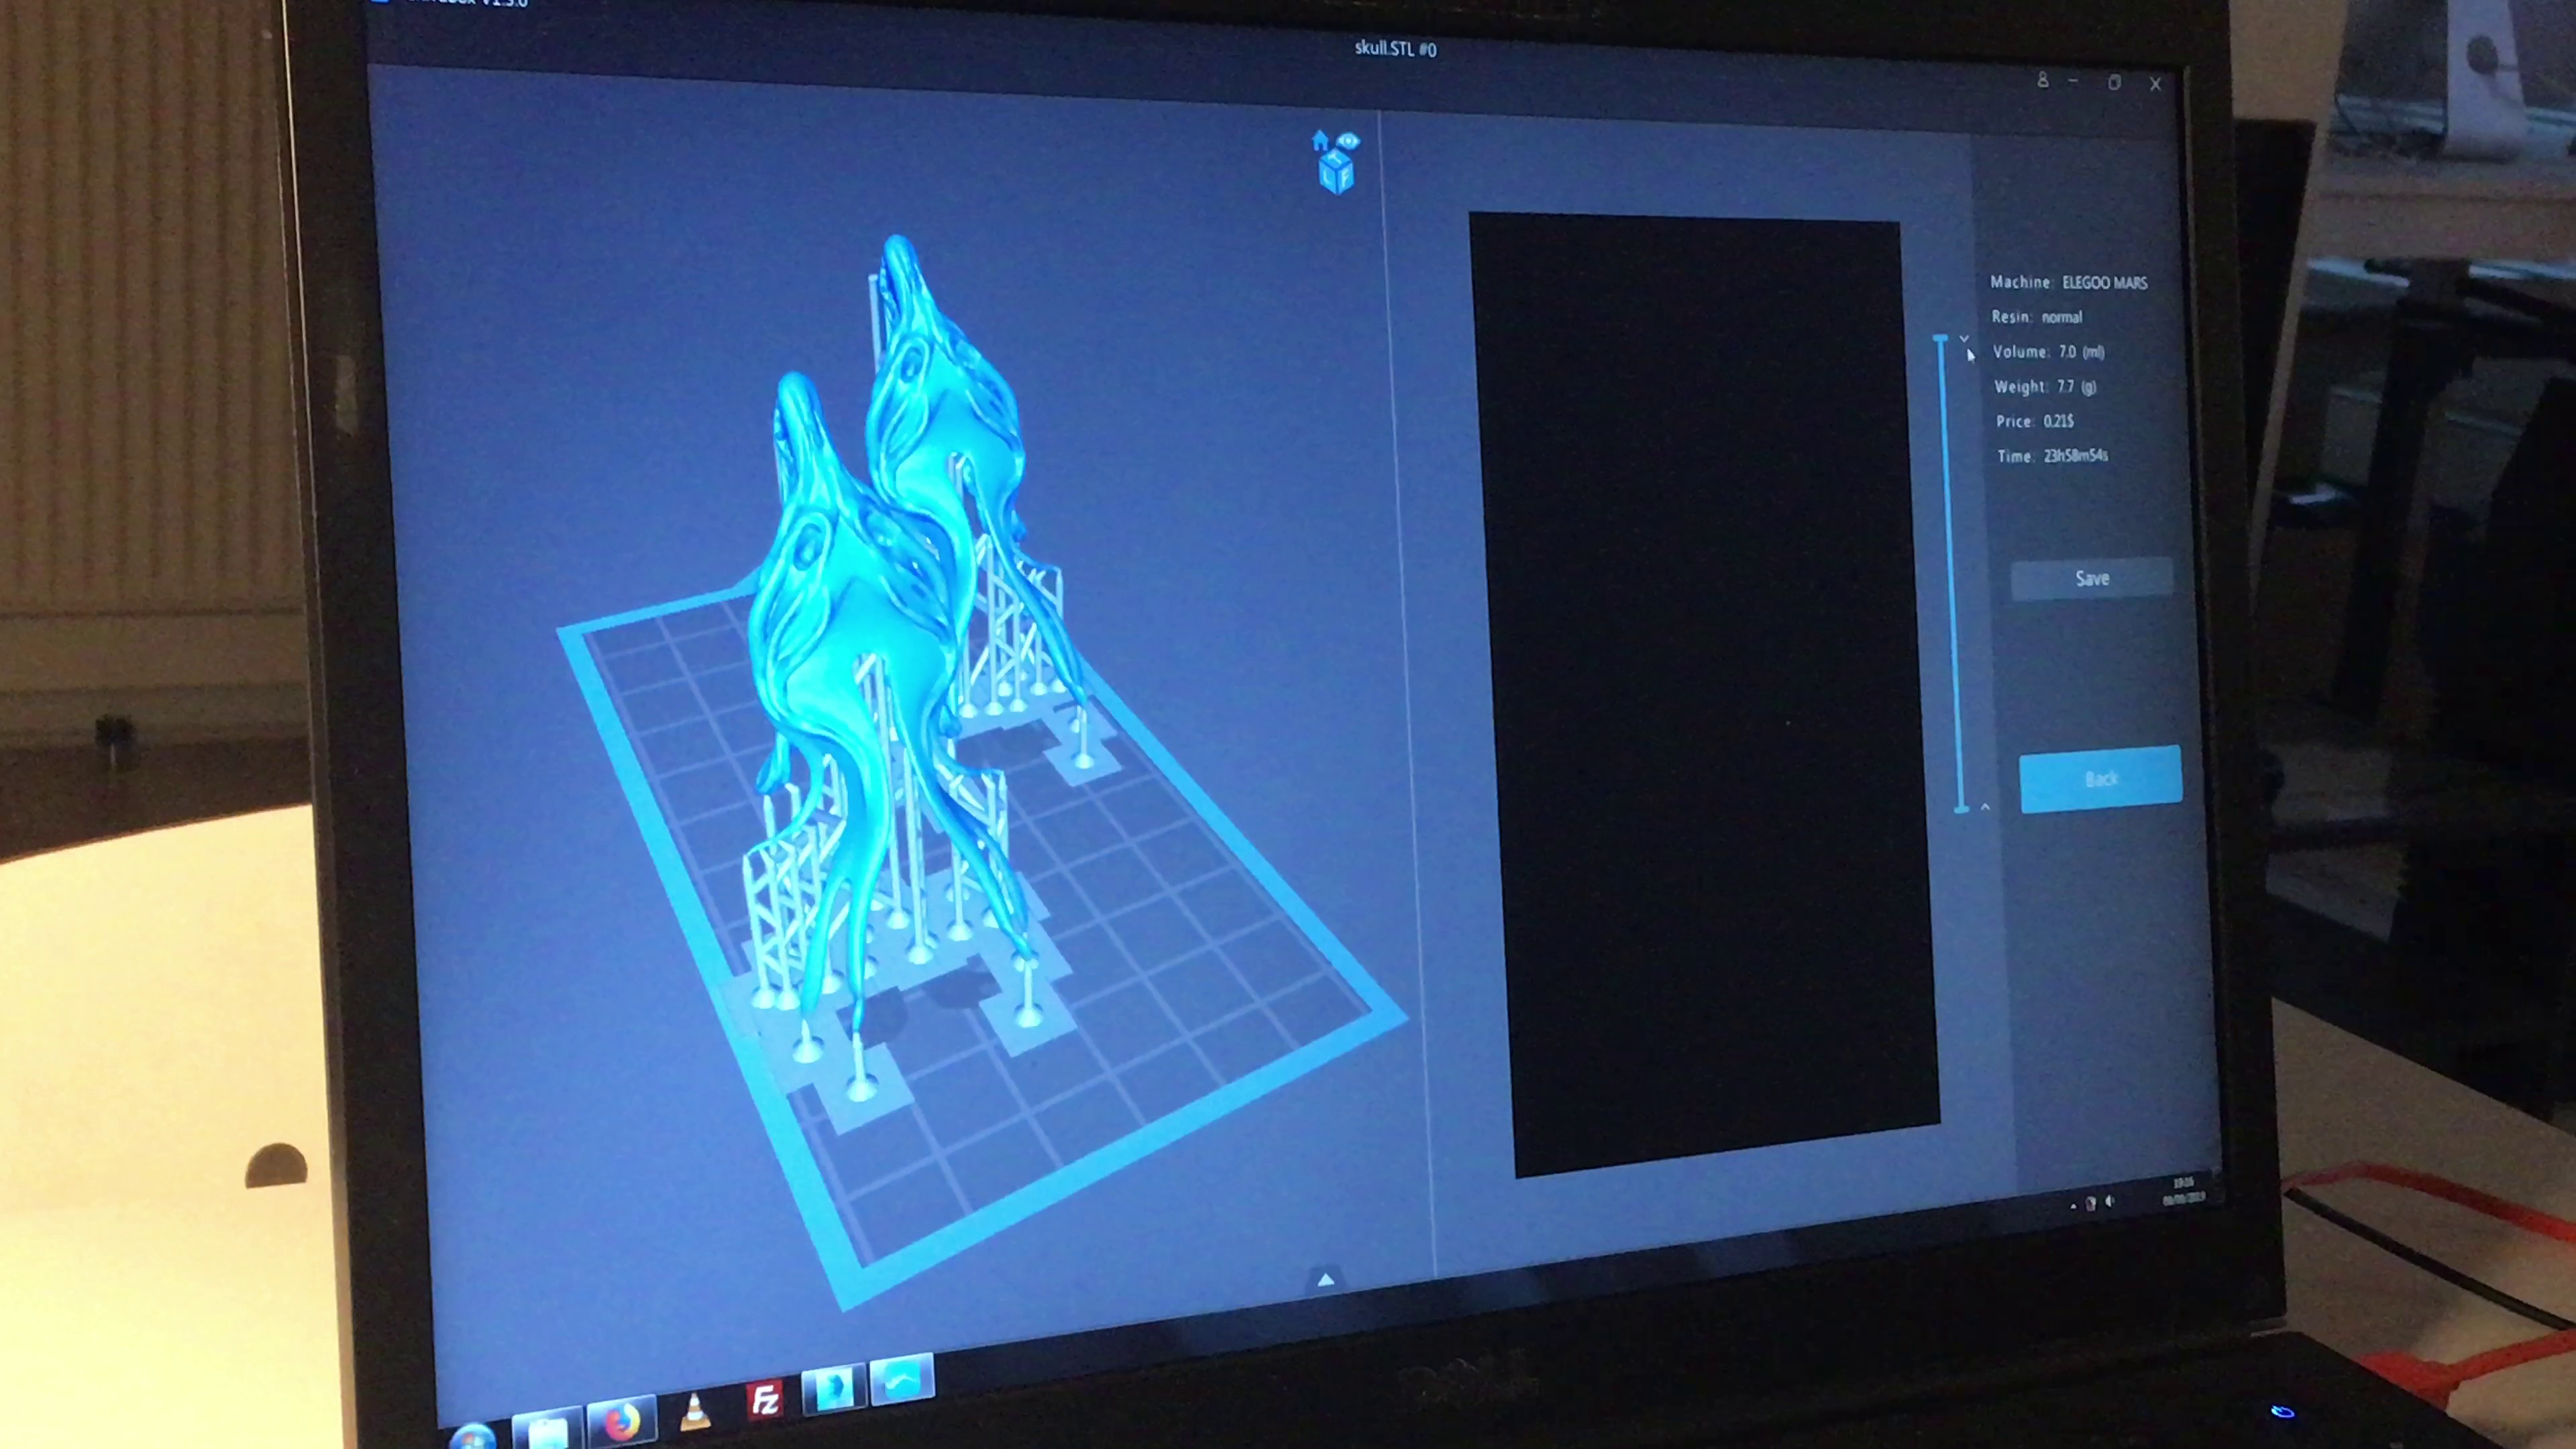The height and width of the screenshot is (1449, 2576).
Task: Click the home view reset icon
Action: (1320, 141)
